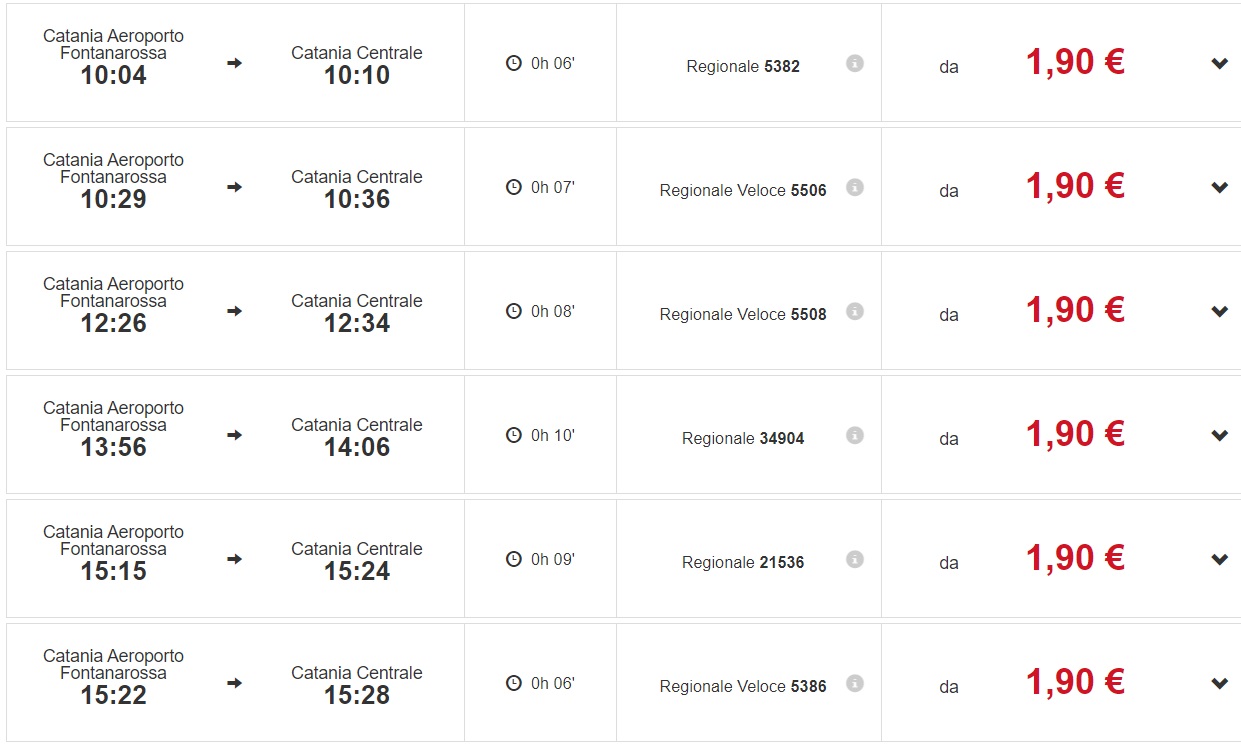1241x747 pixels.
Task: Show info for Regionale 34904 train
Action: [x=854, y=435]
